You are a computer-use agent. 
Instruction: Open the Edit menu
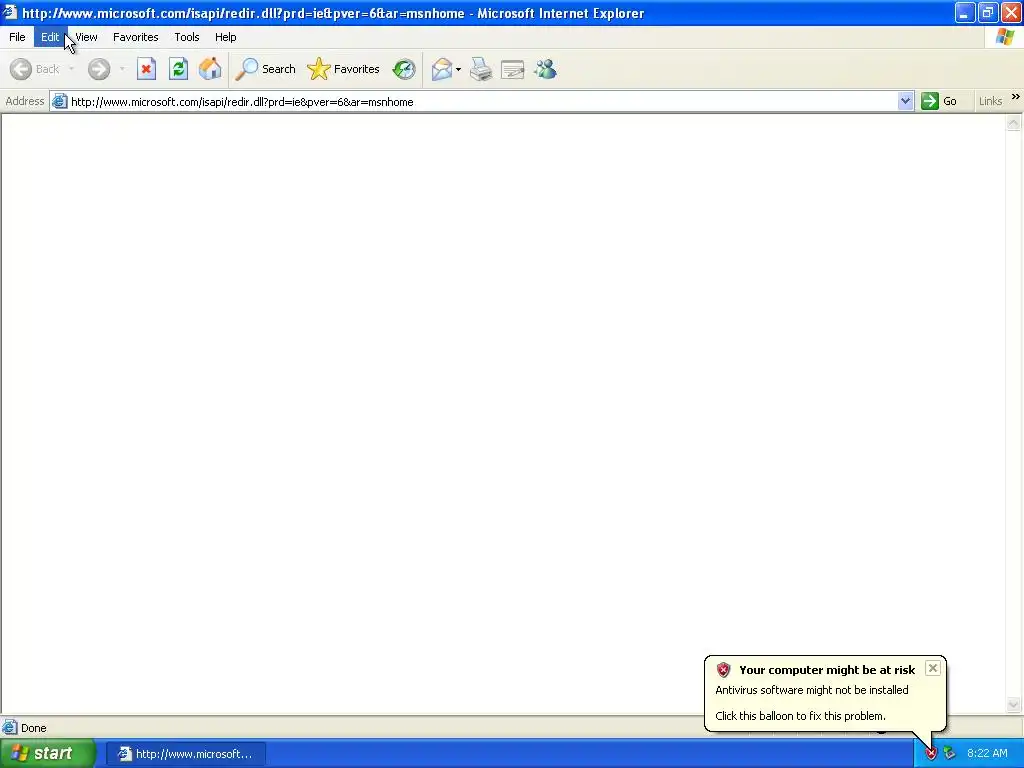point(50,37)
